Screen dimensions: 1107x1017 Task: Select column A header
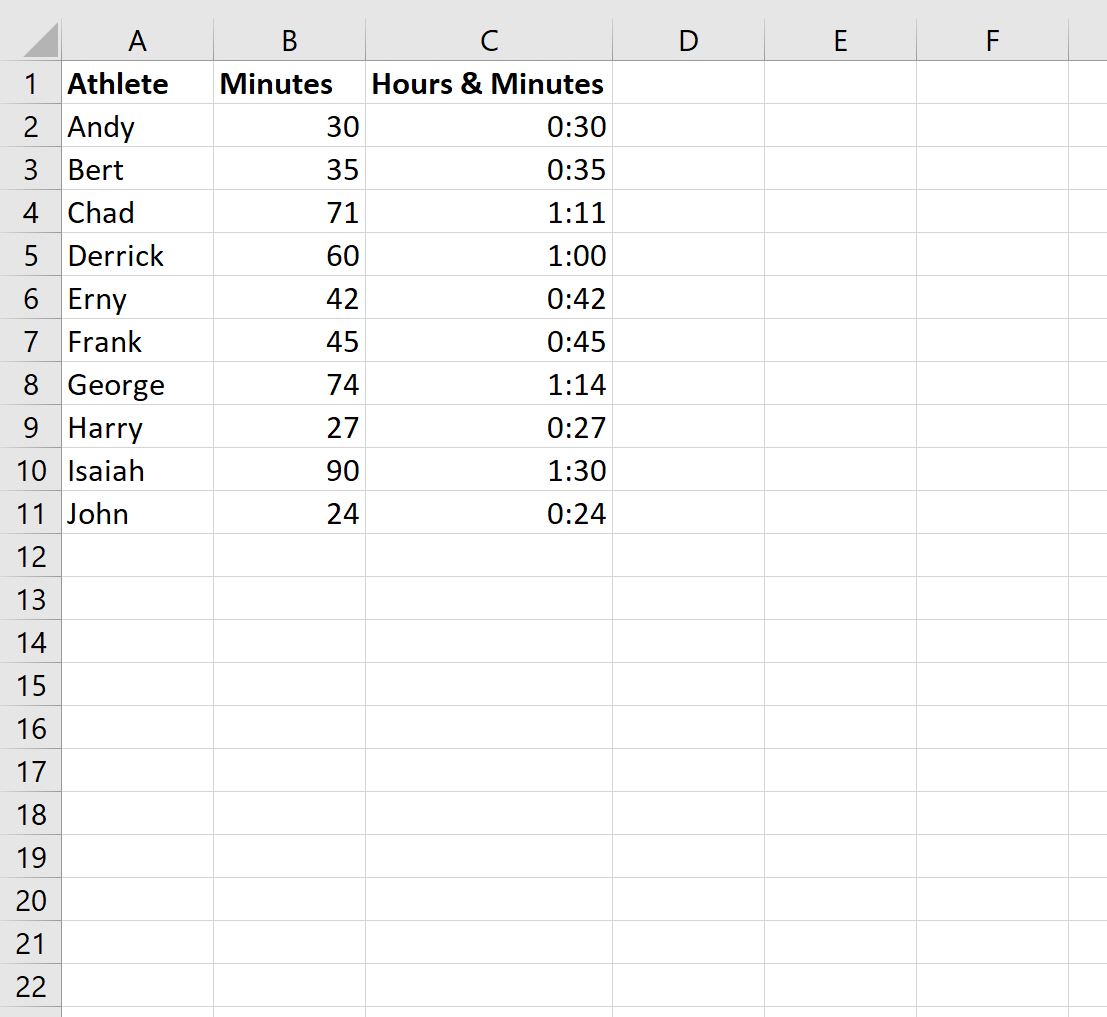click(137, 40)
